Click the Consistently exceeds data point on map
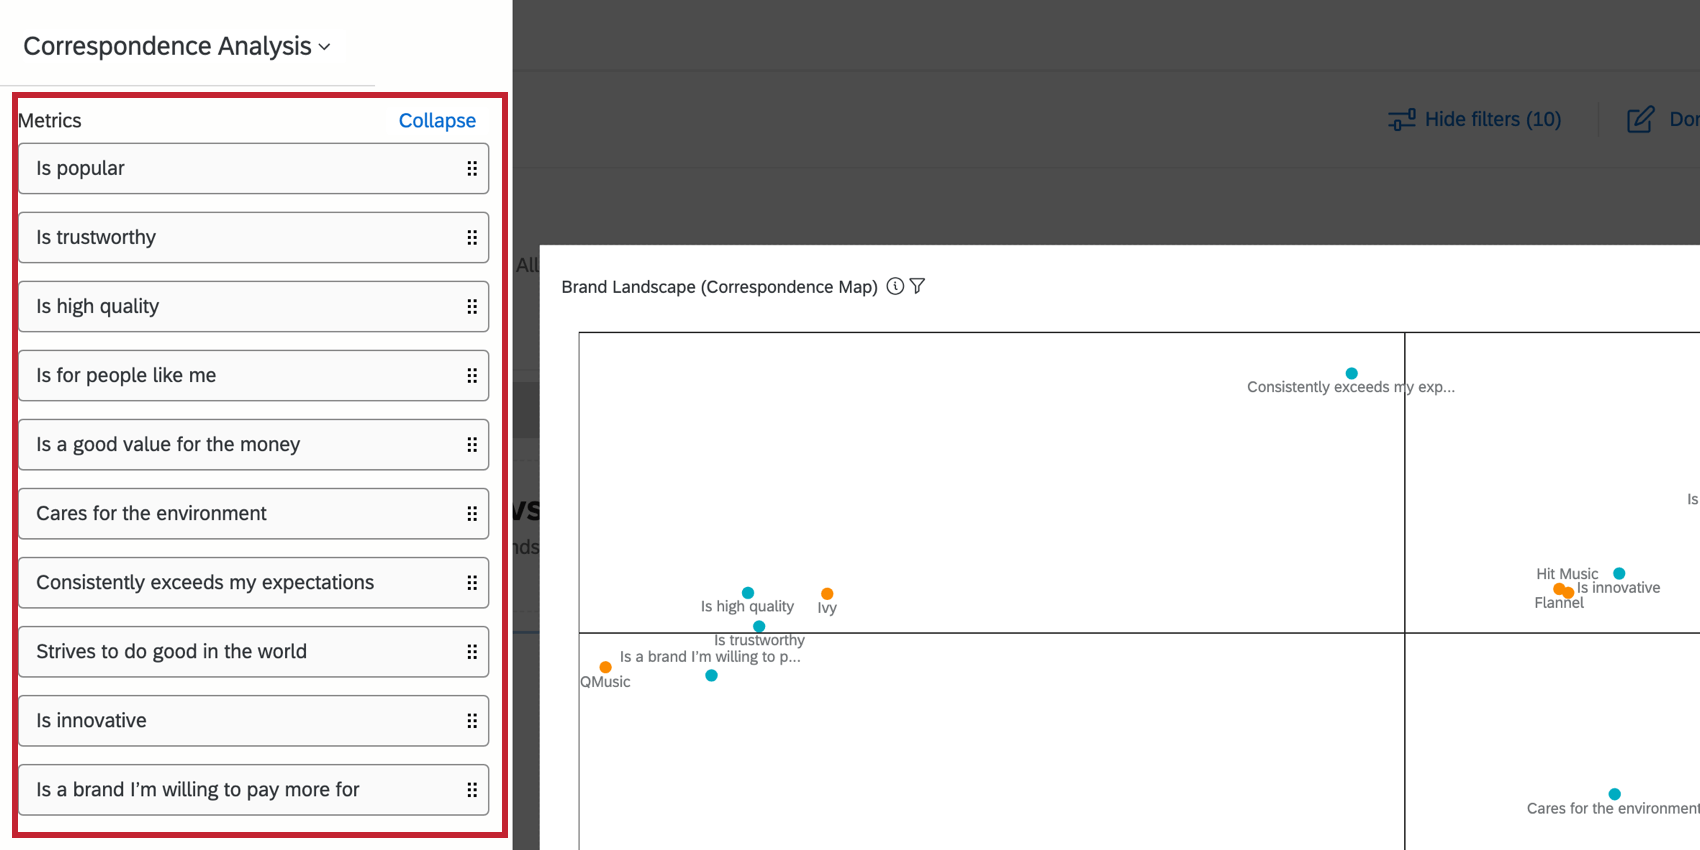The height and width of the screenshot is (850, 1700). tap(1351, 373)
